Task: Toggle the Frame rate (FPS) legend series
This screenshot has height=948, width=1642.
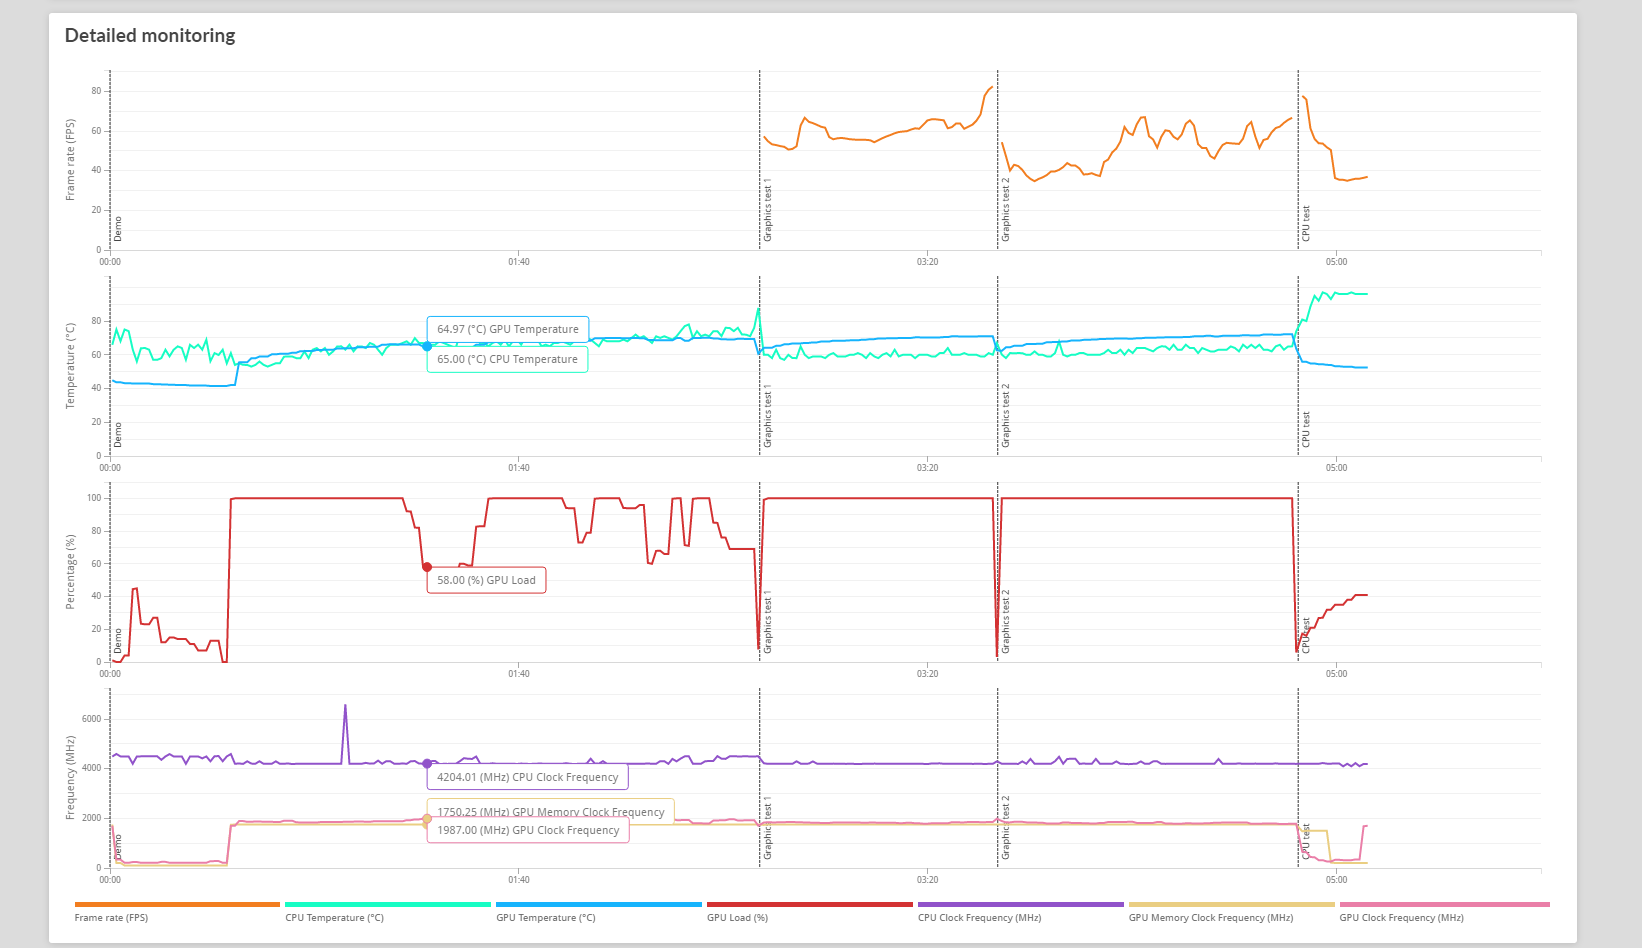Action: click(111, 917)
